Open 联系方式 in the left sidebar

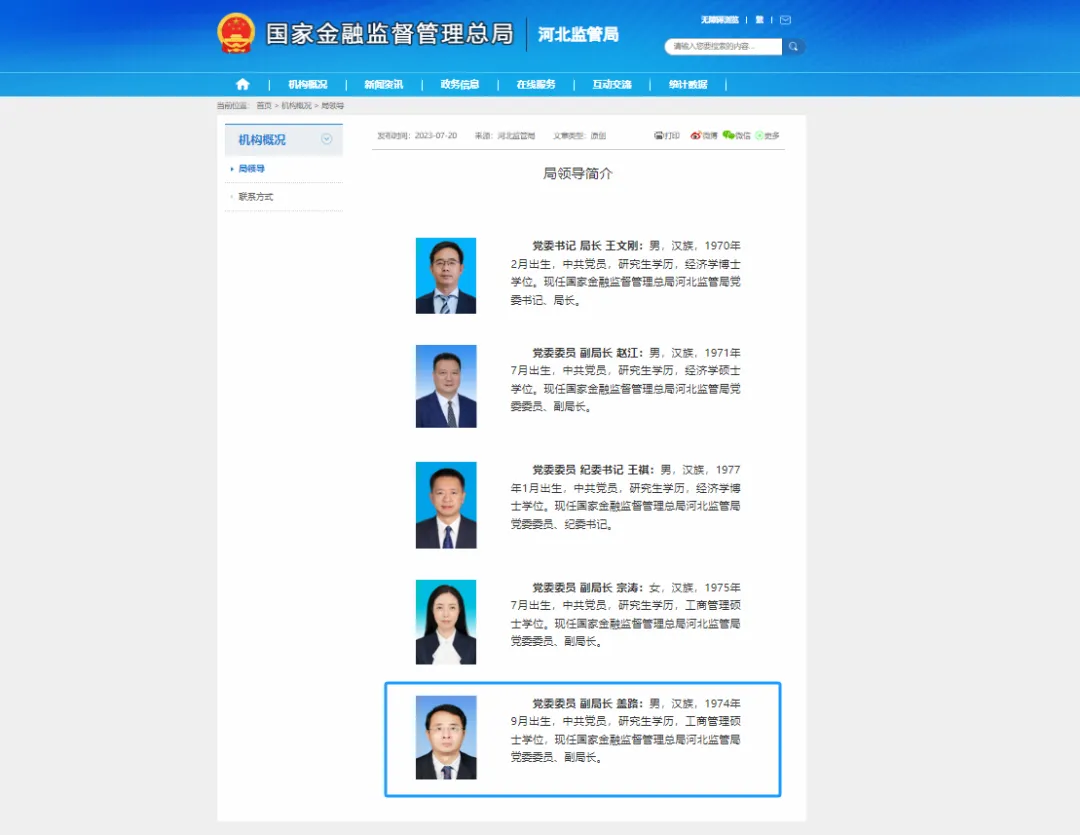pos(256,197)
